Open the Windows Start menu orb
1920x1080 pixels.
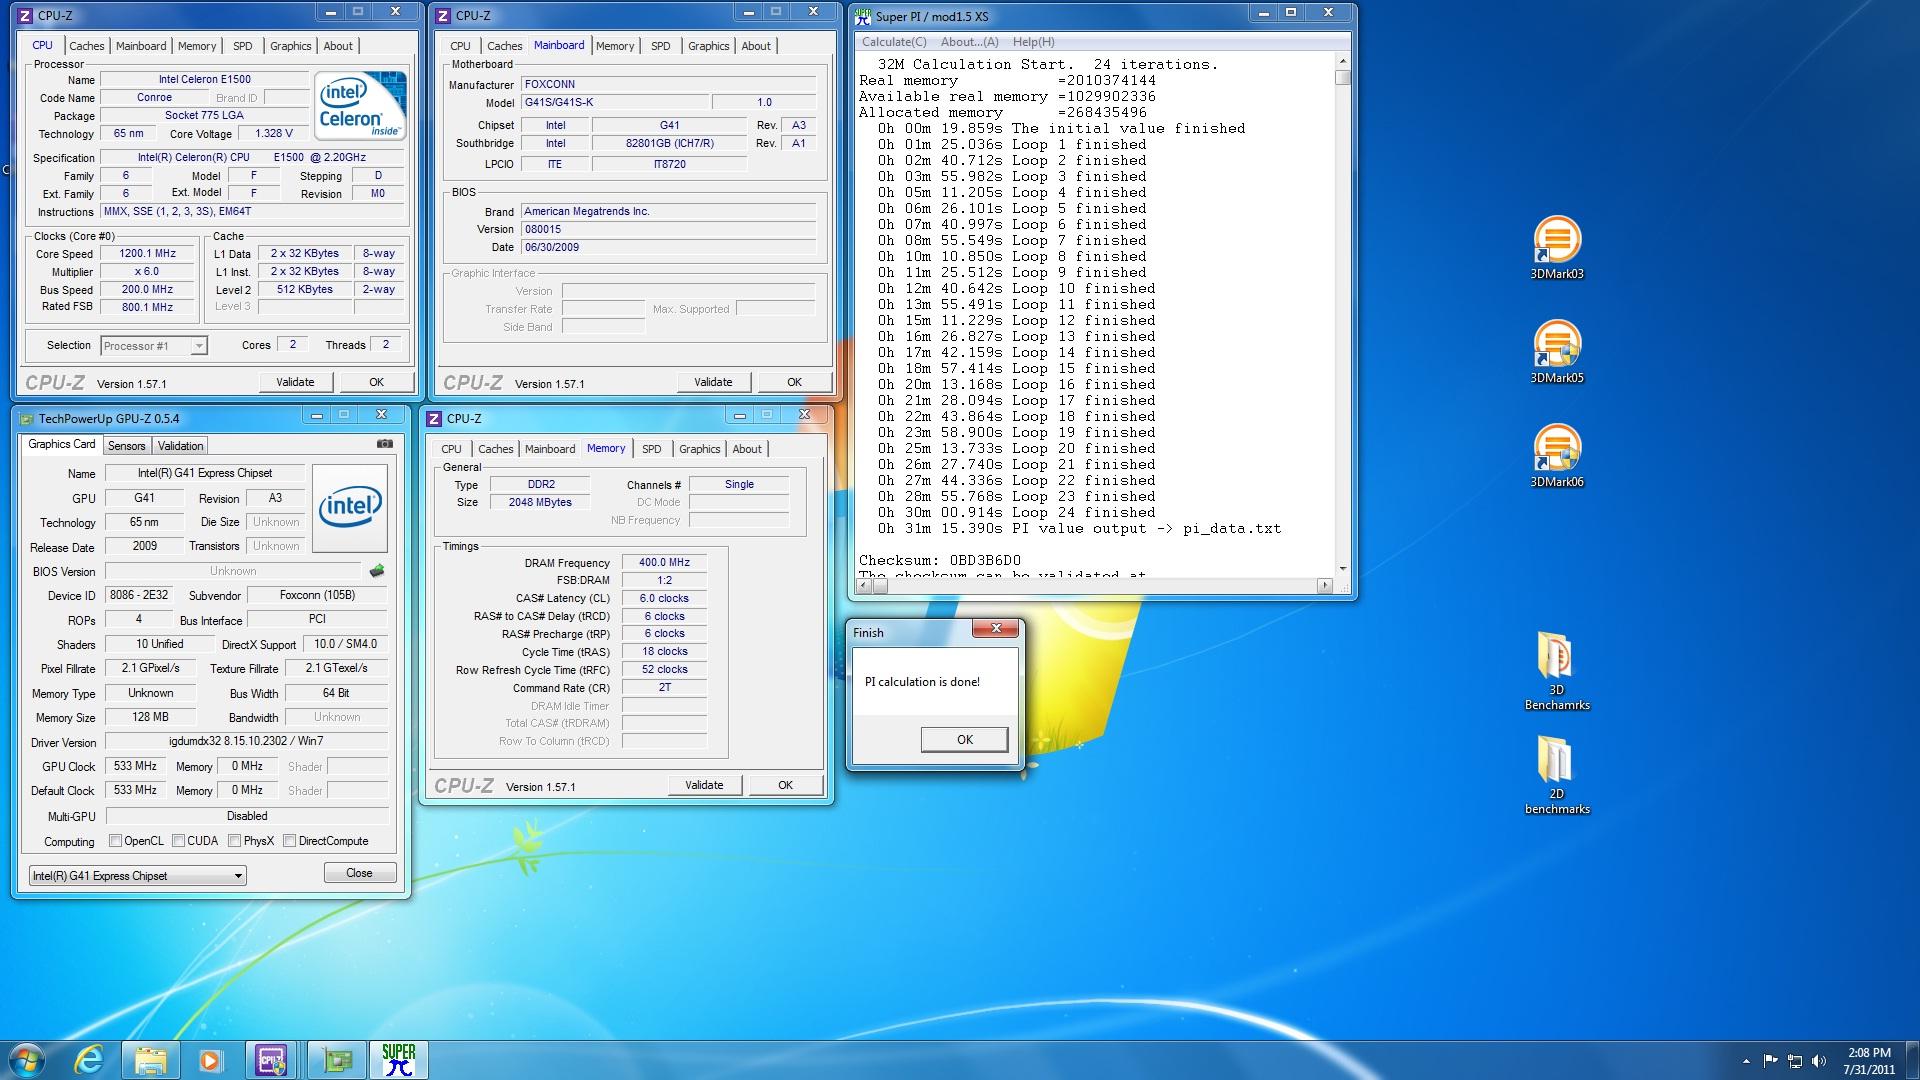(x=27, y=1060)
